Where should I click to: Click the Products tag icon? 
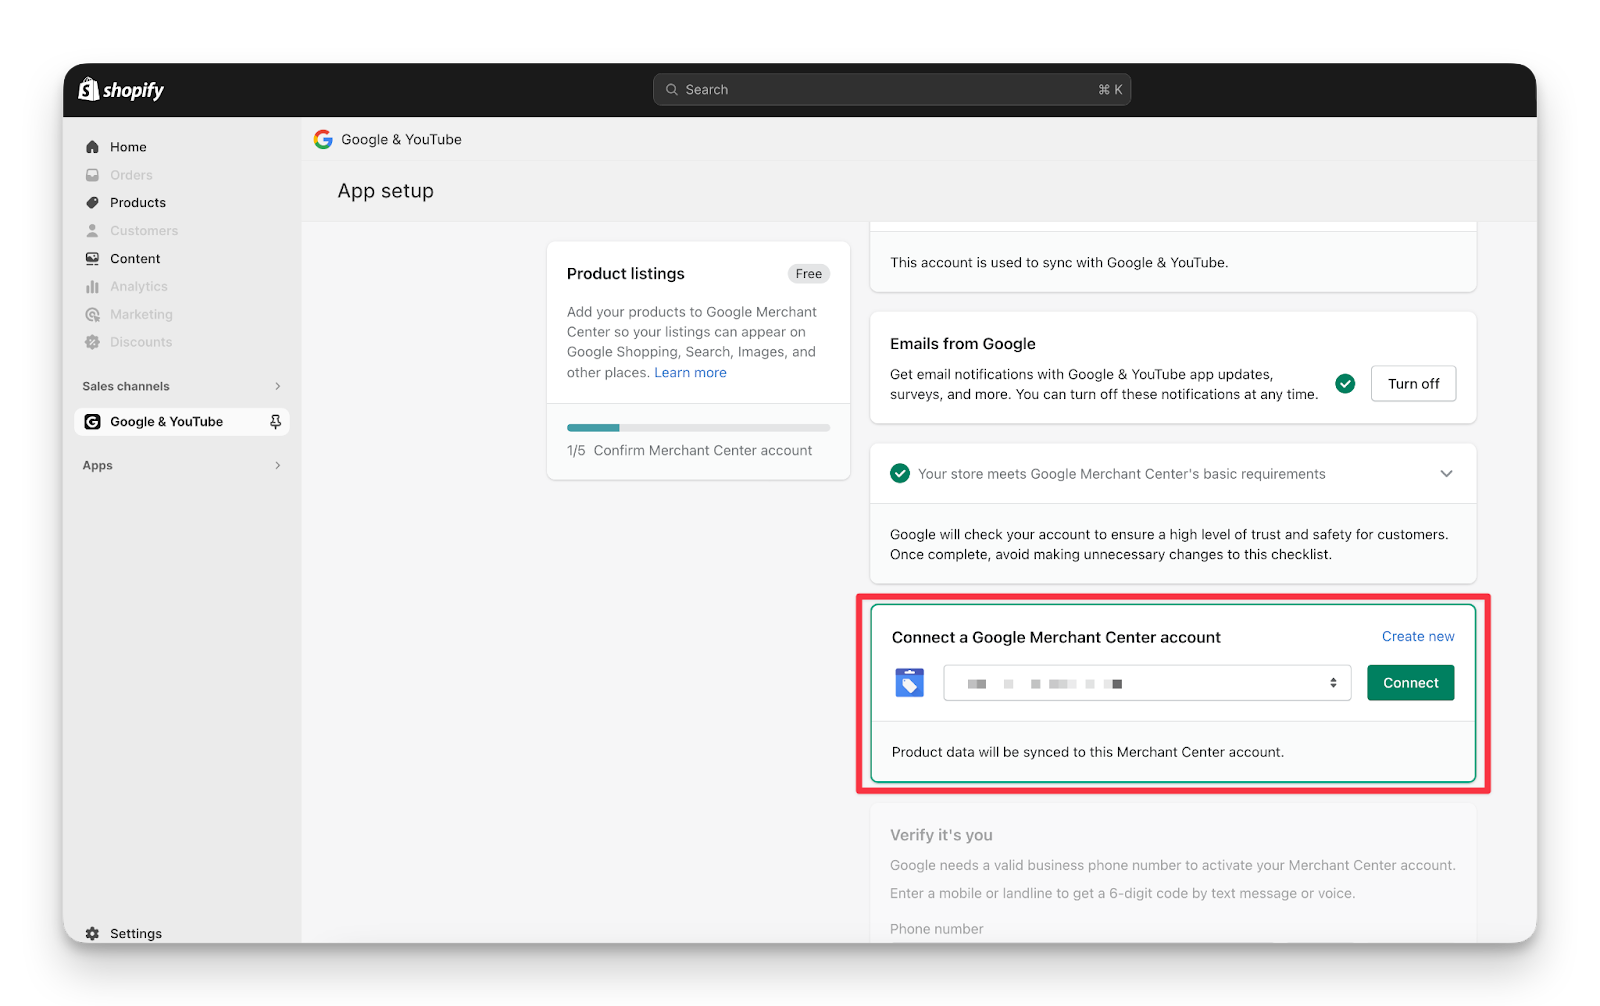pyautogui.click(x=92, y=203)
